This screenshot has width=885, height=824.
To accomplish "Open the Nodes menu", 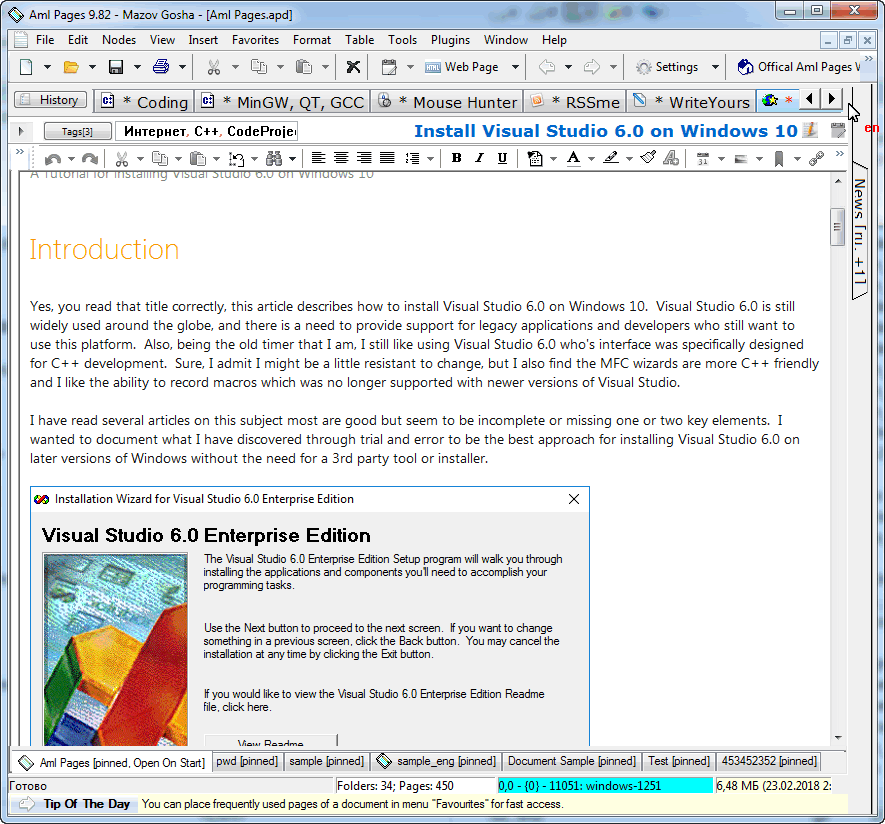I will 119,40.
